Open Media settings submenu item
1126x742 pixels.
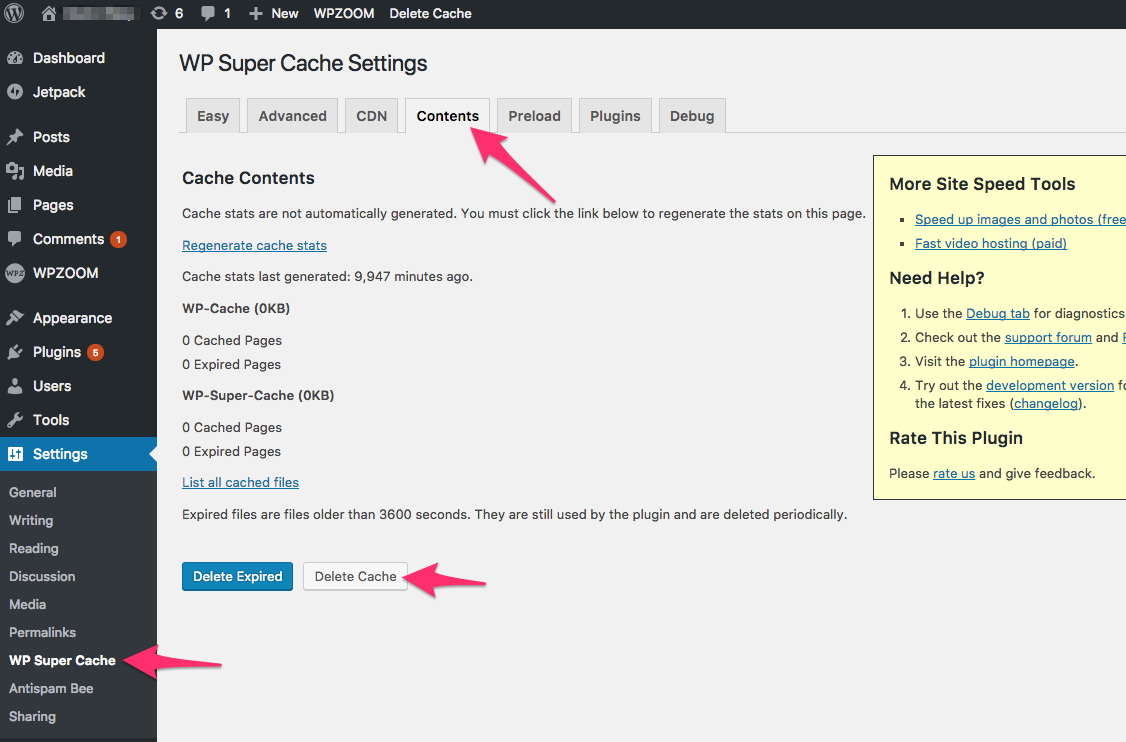coord(27,605)
